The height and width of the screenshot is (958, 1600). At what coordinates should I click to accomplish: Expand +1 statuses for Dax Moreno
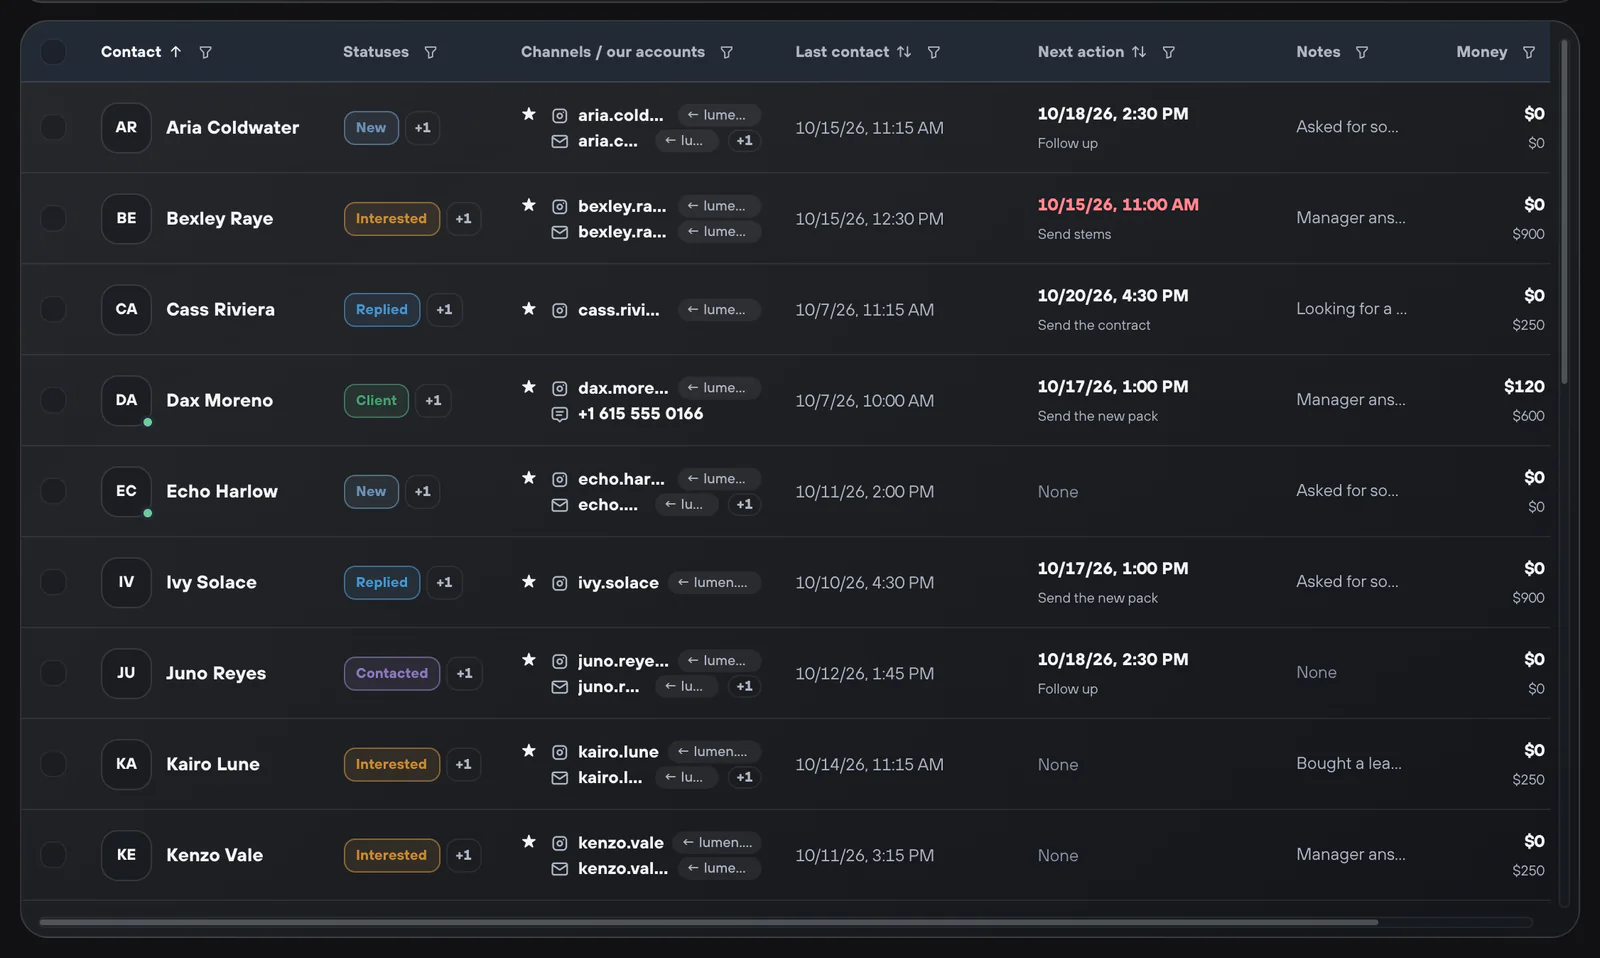pos(433,400)
